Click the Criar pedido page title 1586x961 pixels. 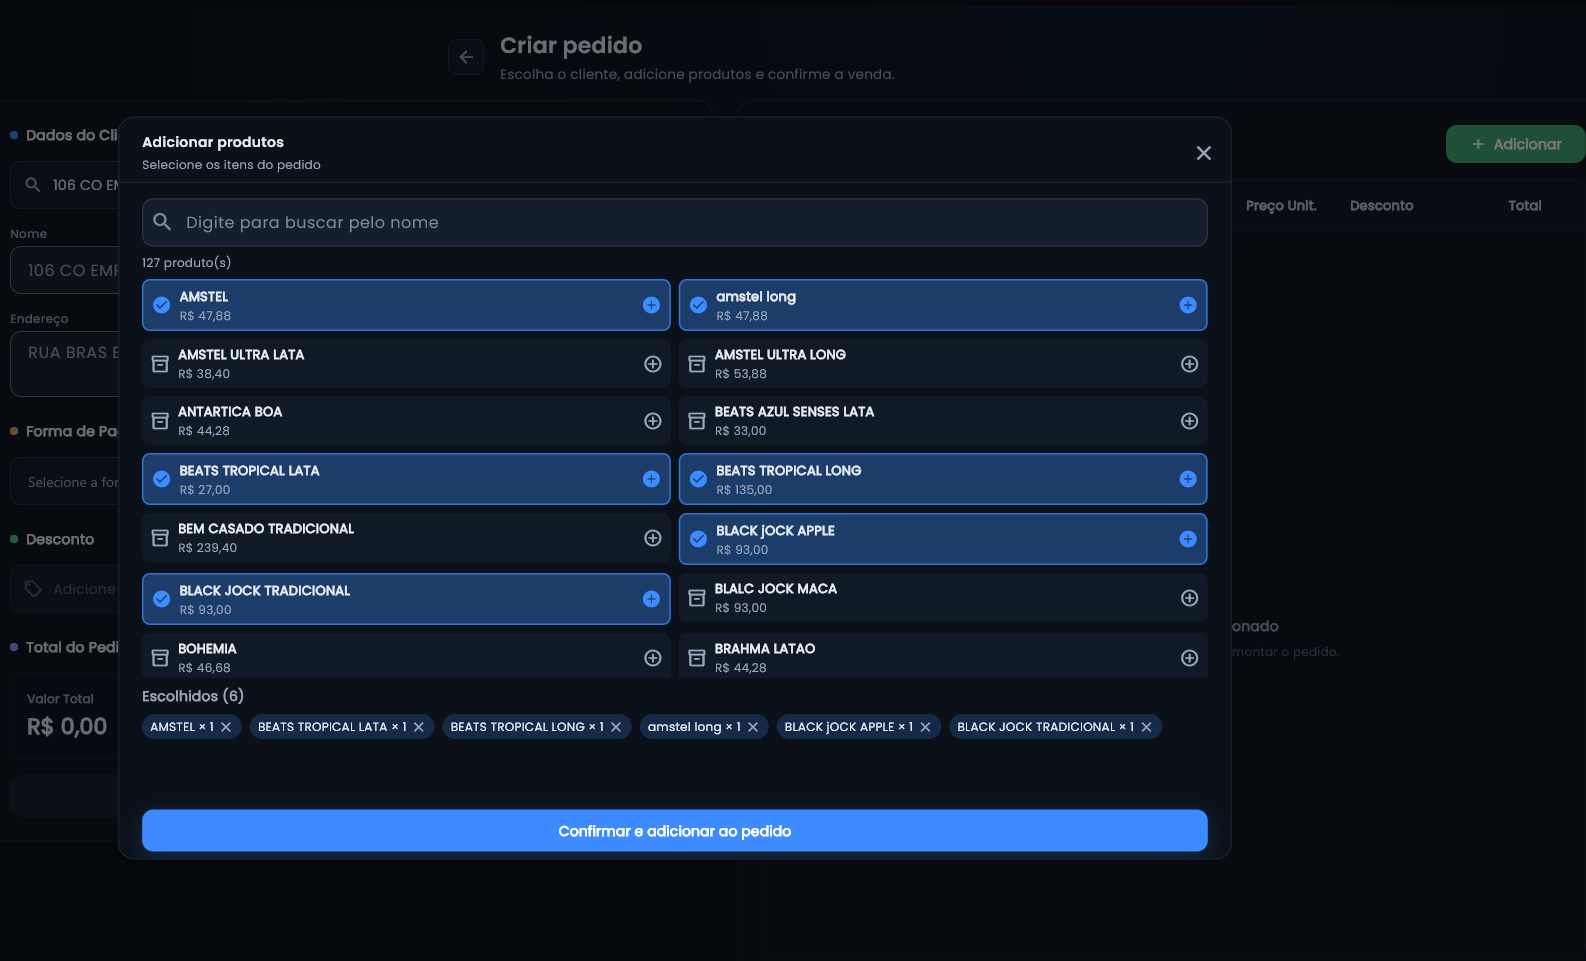pos(571,45)
